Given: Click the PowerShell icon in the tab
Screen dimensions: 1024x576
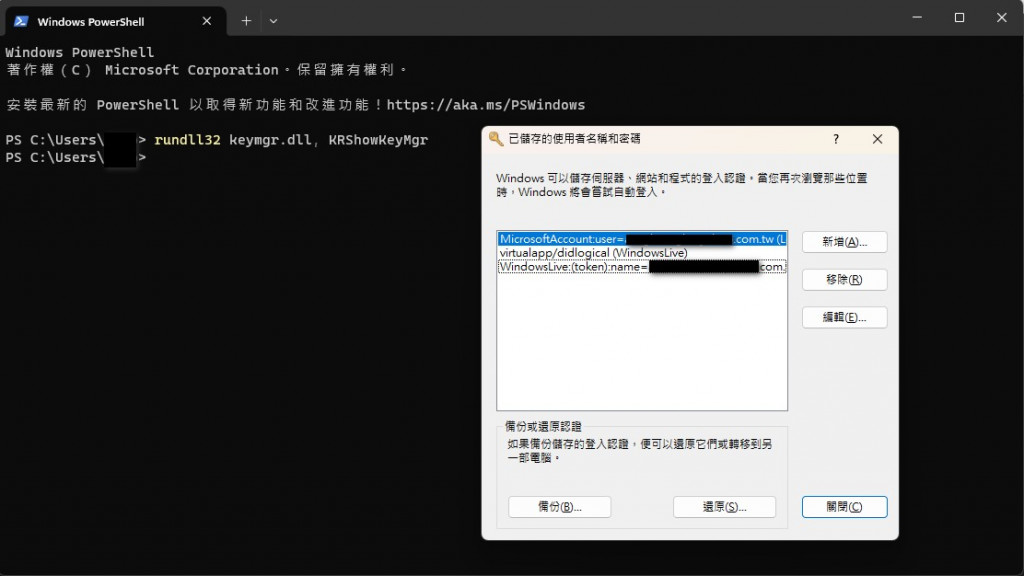Looking at the screenshot, I should (x=21, y=21).
